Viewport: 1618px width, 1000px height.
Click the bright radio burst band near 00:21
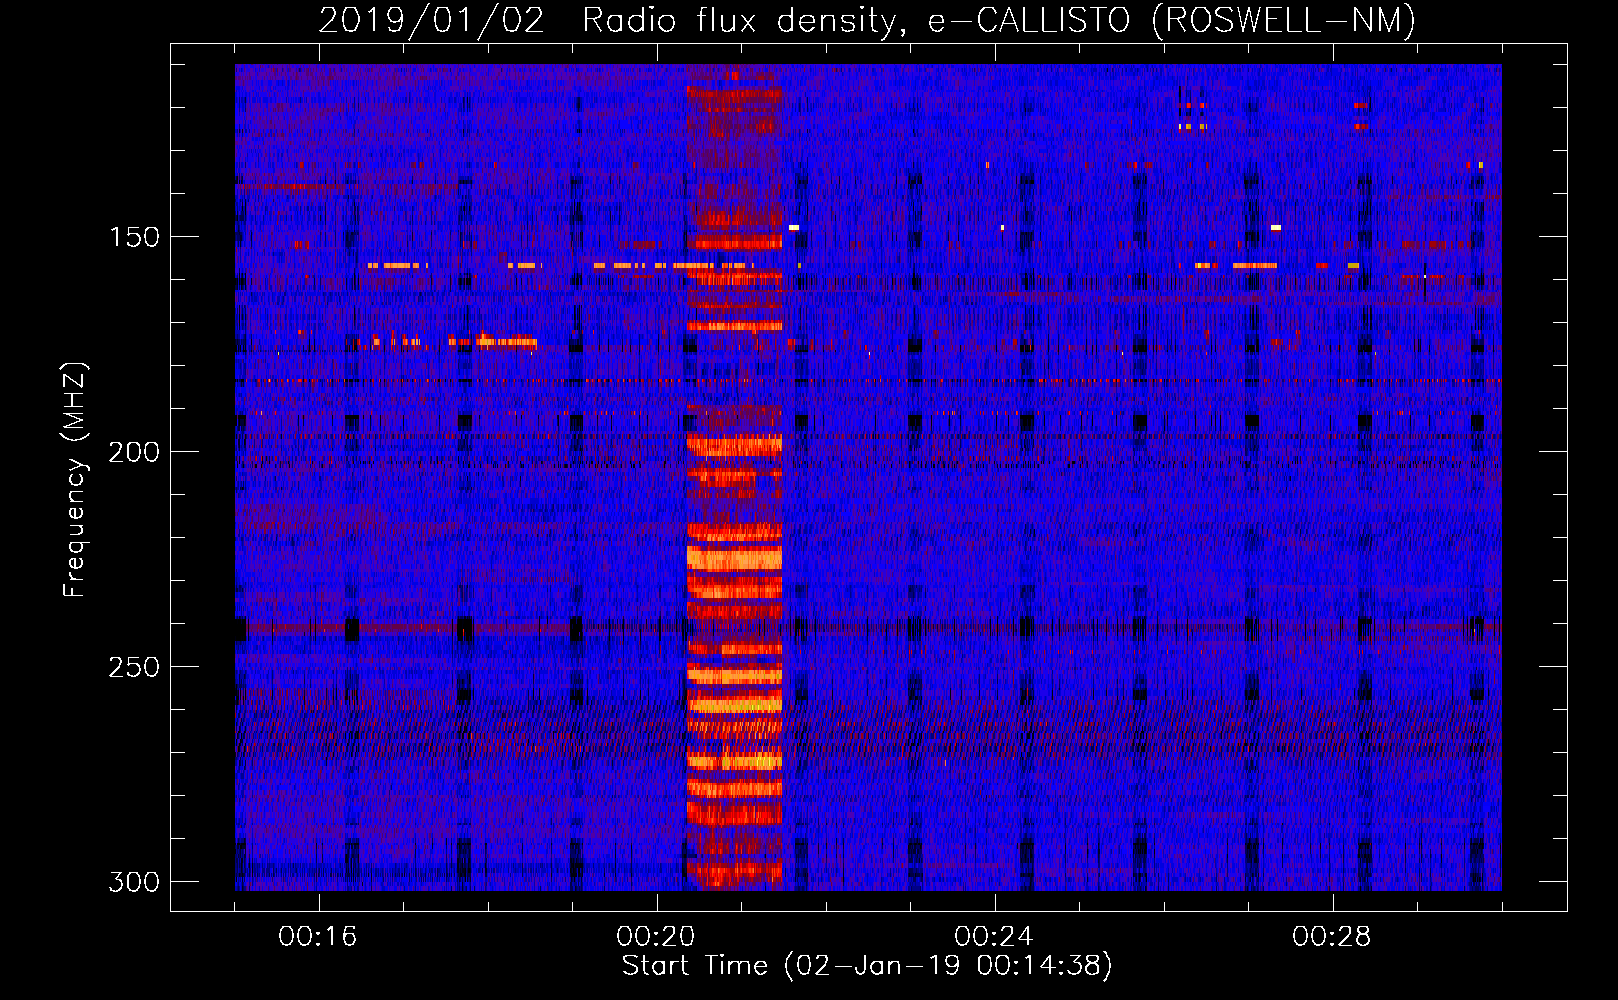click(734, 478)
